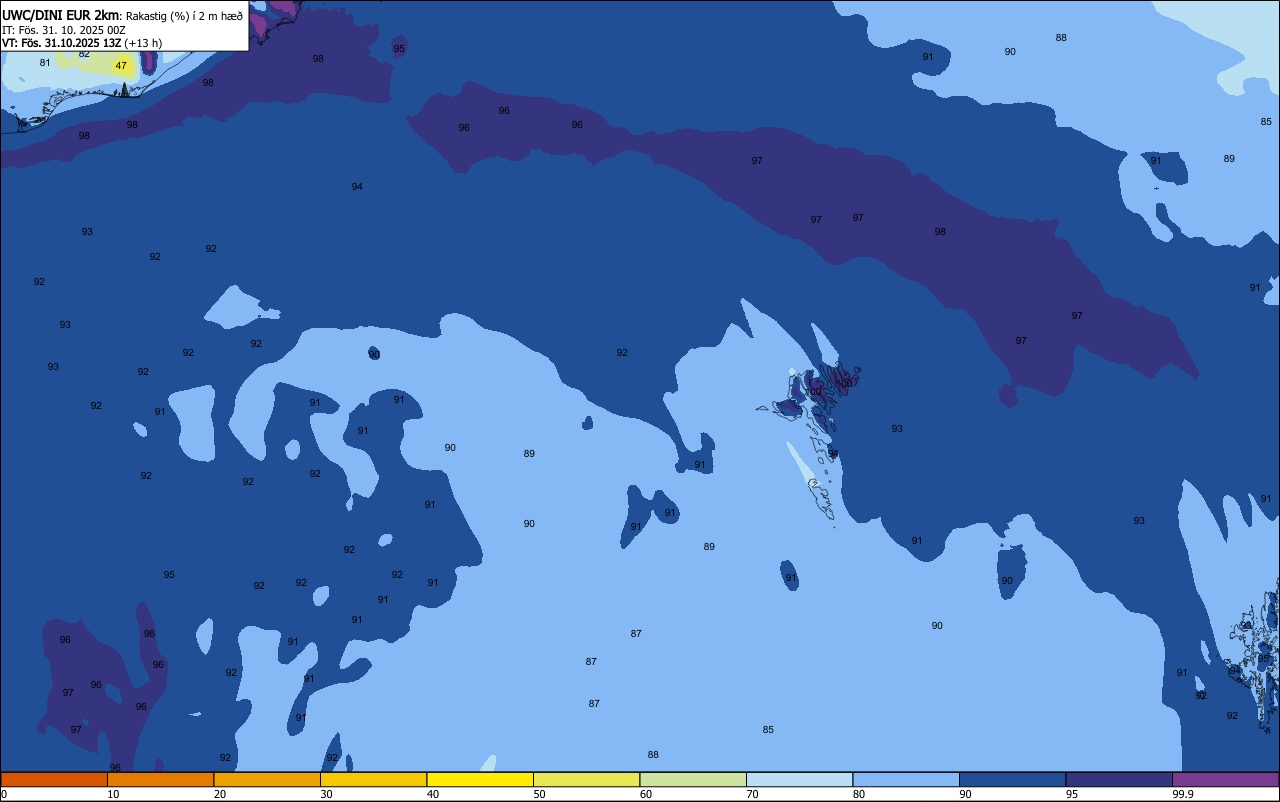Select the 10–20 orange legend swatch
1280x802 pixels.
pos(160,779)
